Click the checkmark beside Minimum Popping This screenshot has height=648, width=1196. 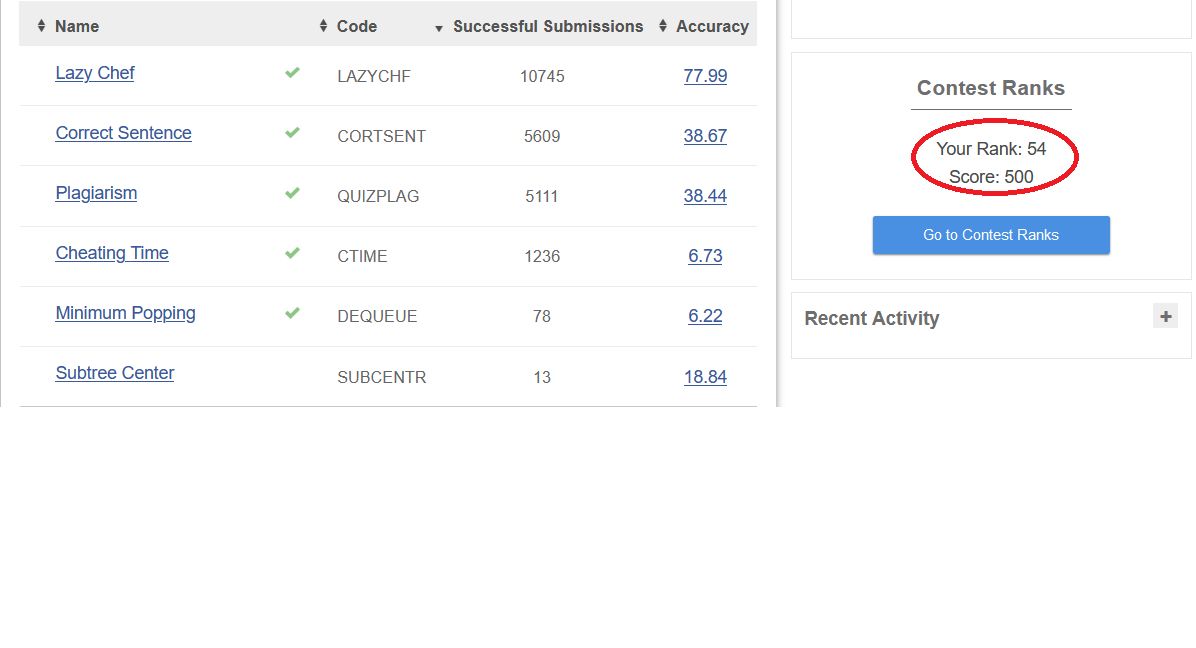point(292,313)
